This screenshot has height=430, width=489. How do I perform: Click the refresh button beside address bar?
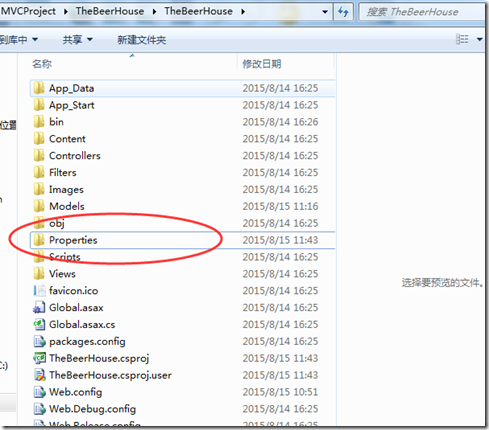pyautogui.click(x=343, y=12)
